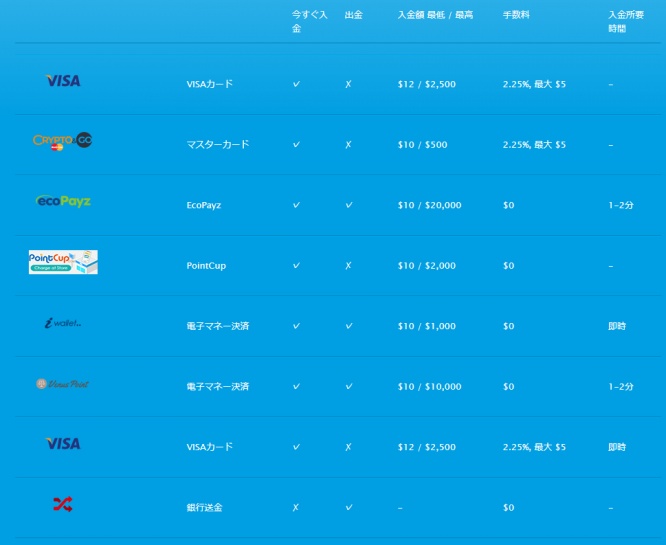Viewport: 666px width, 545px height.
Task: Click the first row's VISA logo
Action: 63,81
